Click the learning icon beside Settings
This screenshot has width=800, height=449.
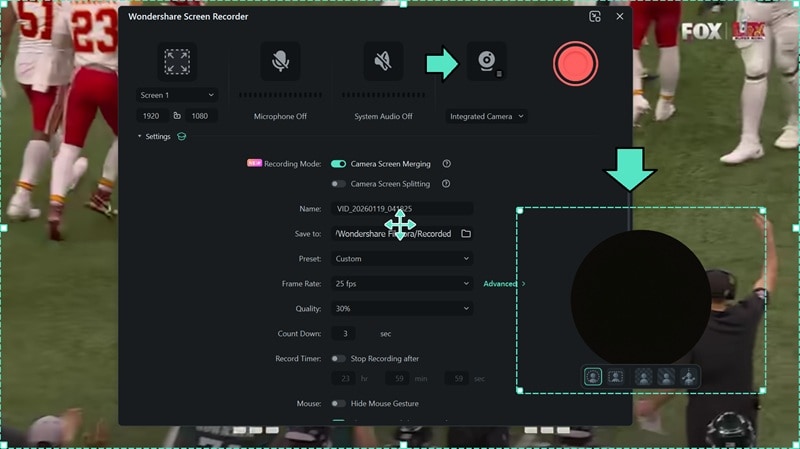[x=182, y=137]
